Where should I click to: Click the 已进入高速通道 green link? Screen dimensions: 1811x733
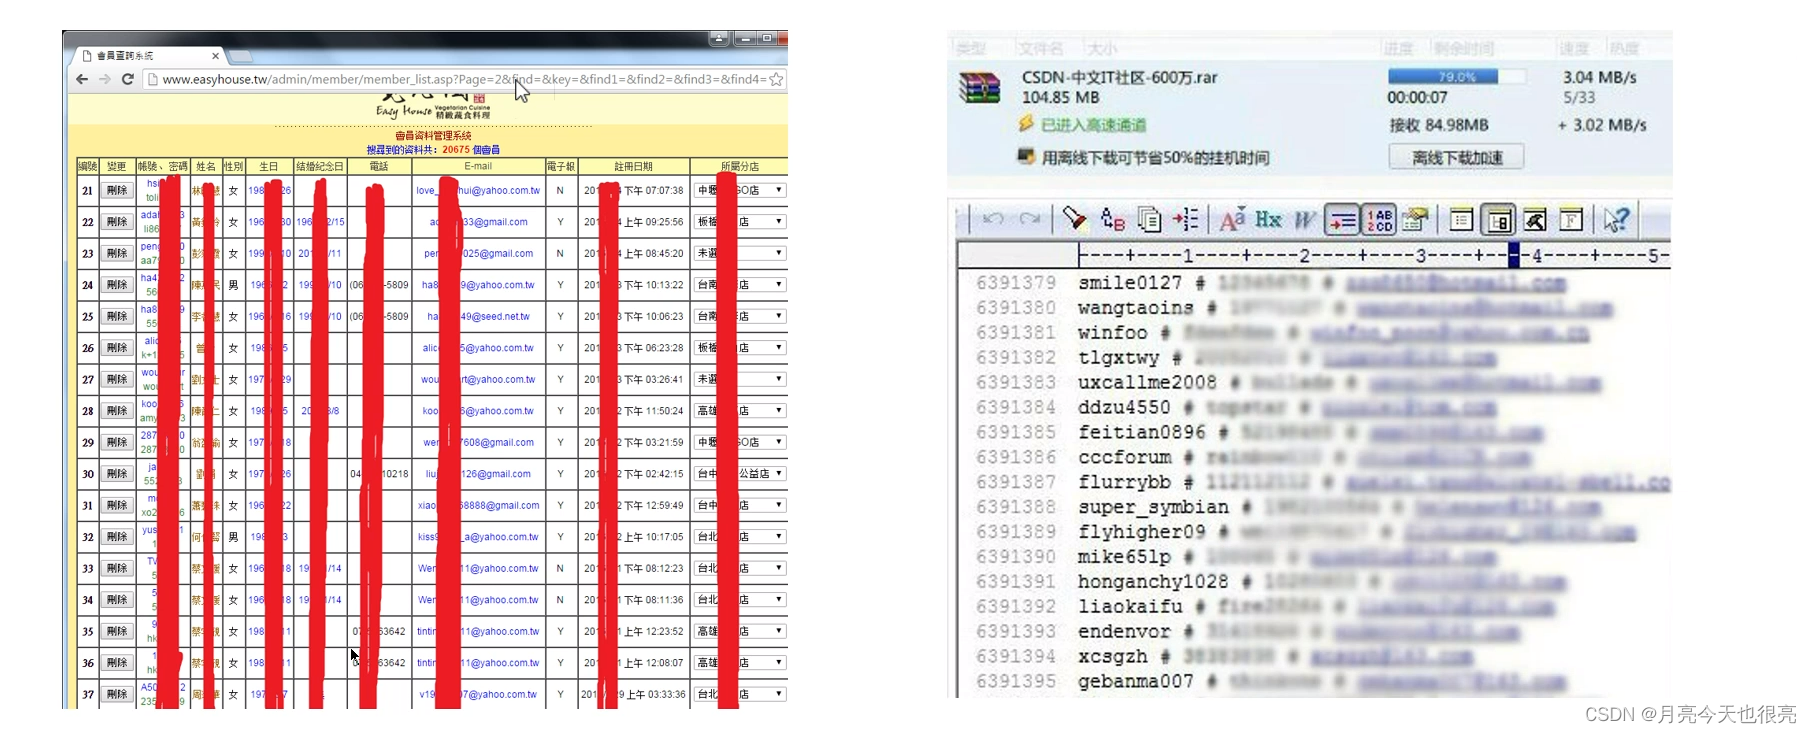1093,125
